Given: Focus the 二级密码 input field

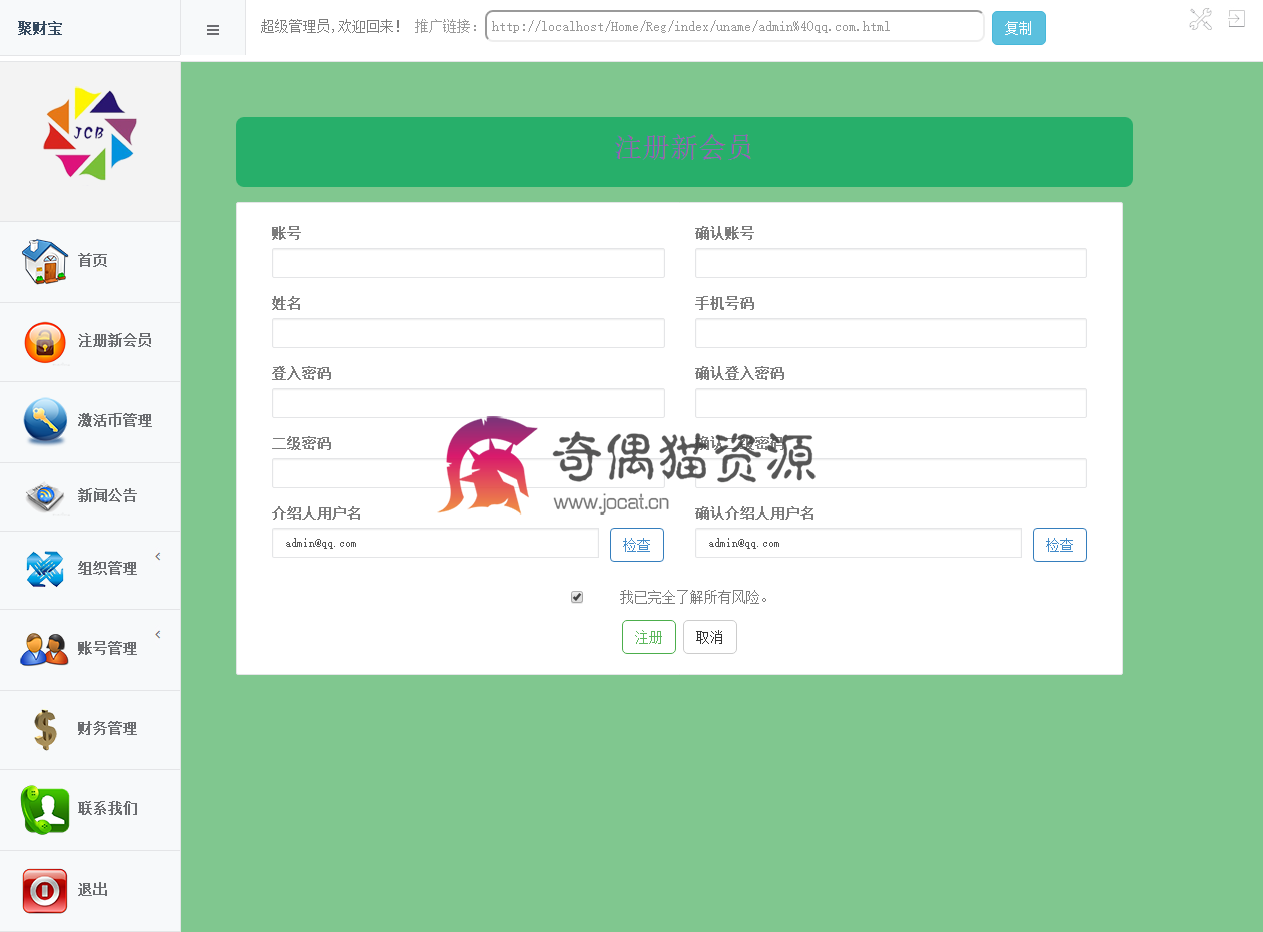Looking at the screenshot, I should [468, 473].
